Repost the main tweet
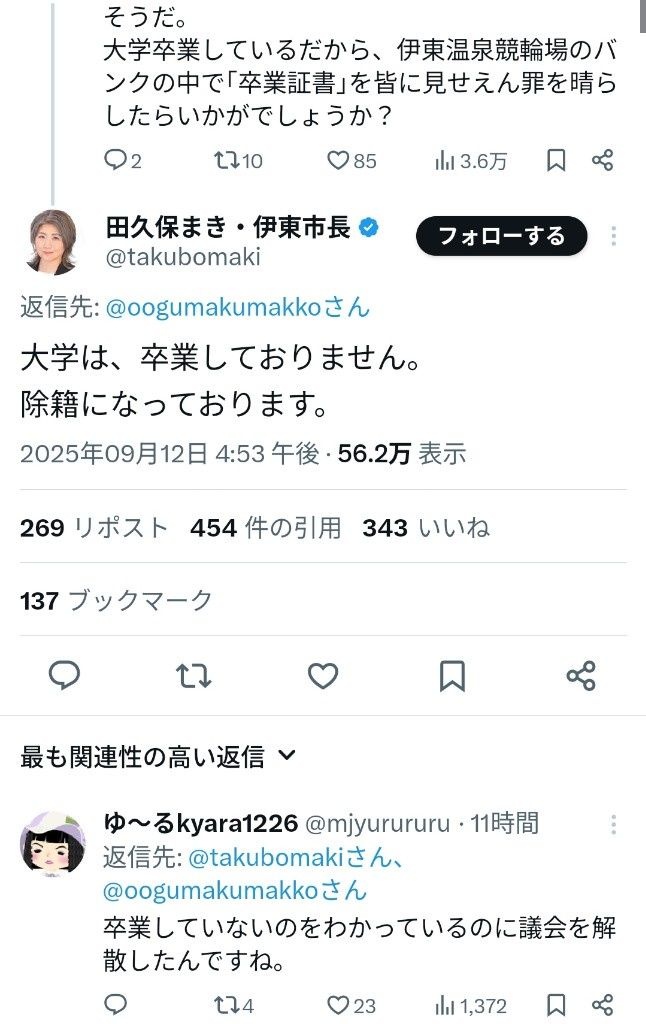This screenshot has width=646, height=1024. tap(193, 676)
